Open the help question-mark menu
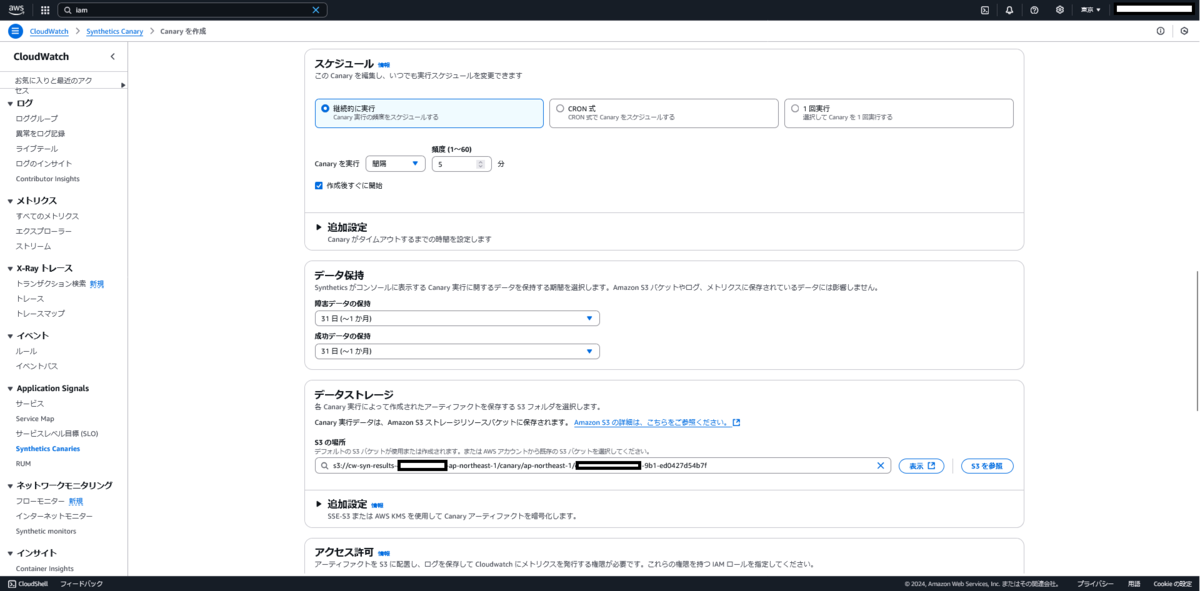This screenshot has height=591, width=1200. click(1034, 10)
